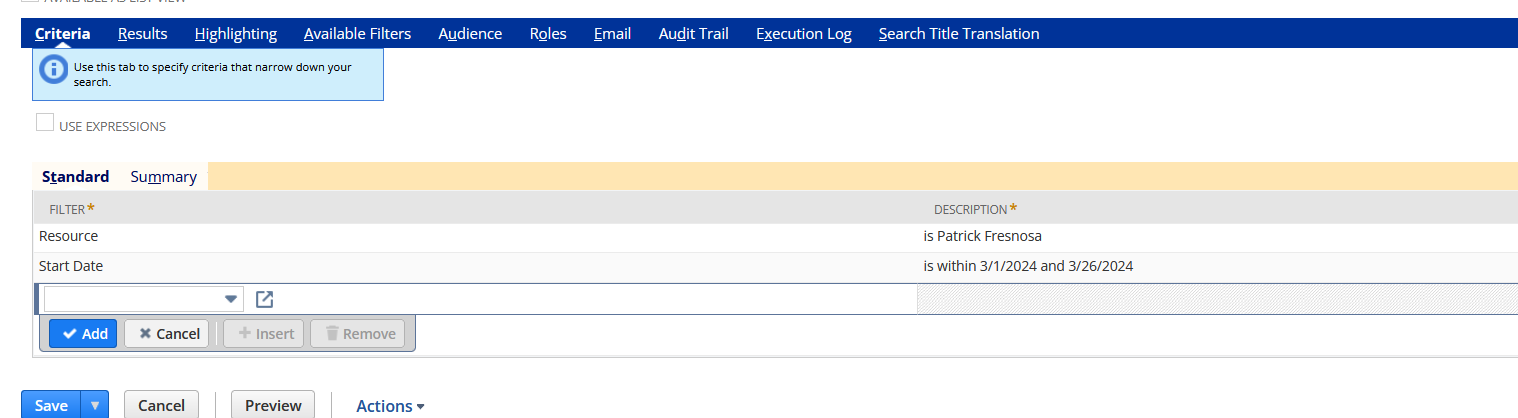Screen dimensions: 1518x418
Task: Toggle the Available as List View checkbox
Action: 28,2
